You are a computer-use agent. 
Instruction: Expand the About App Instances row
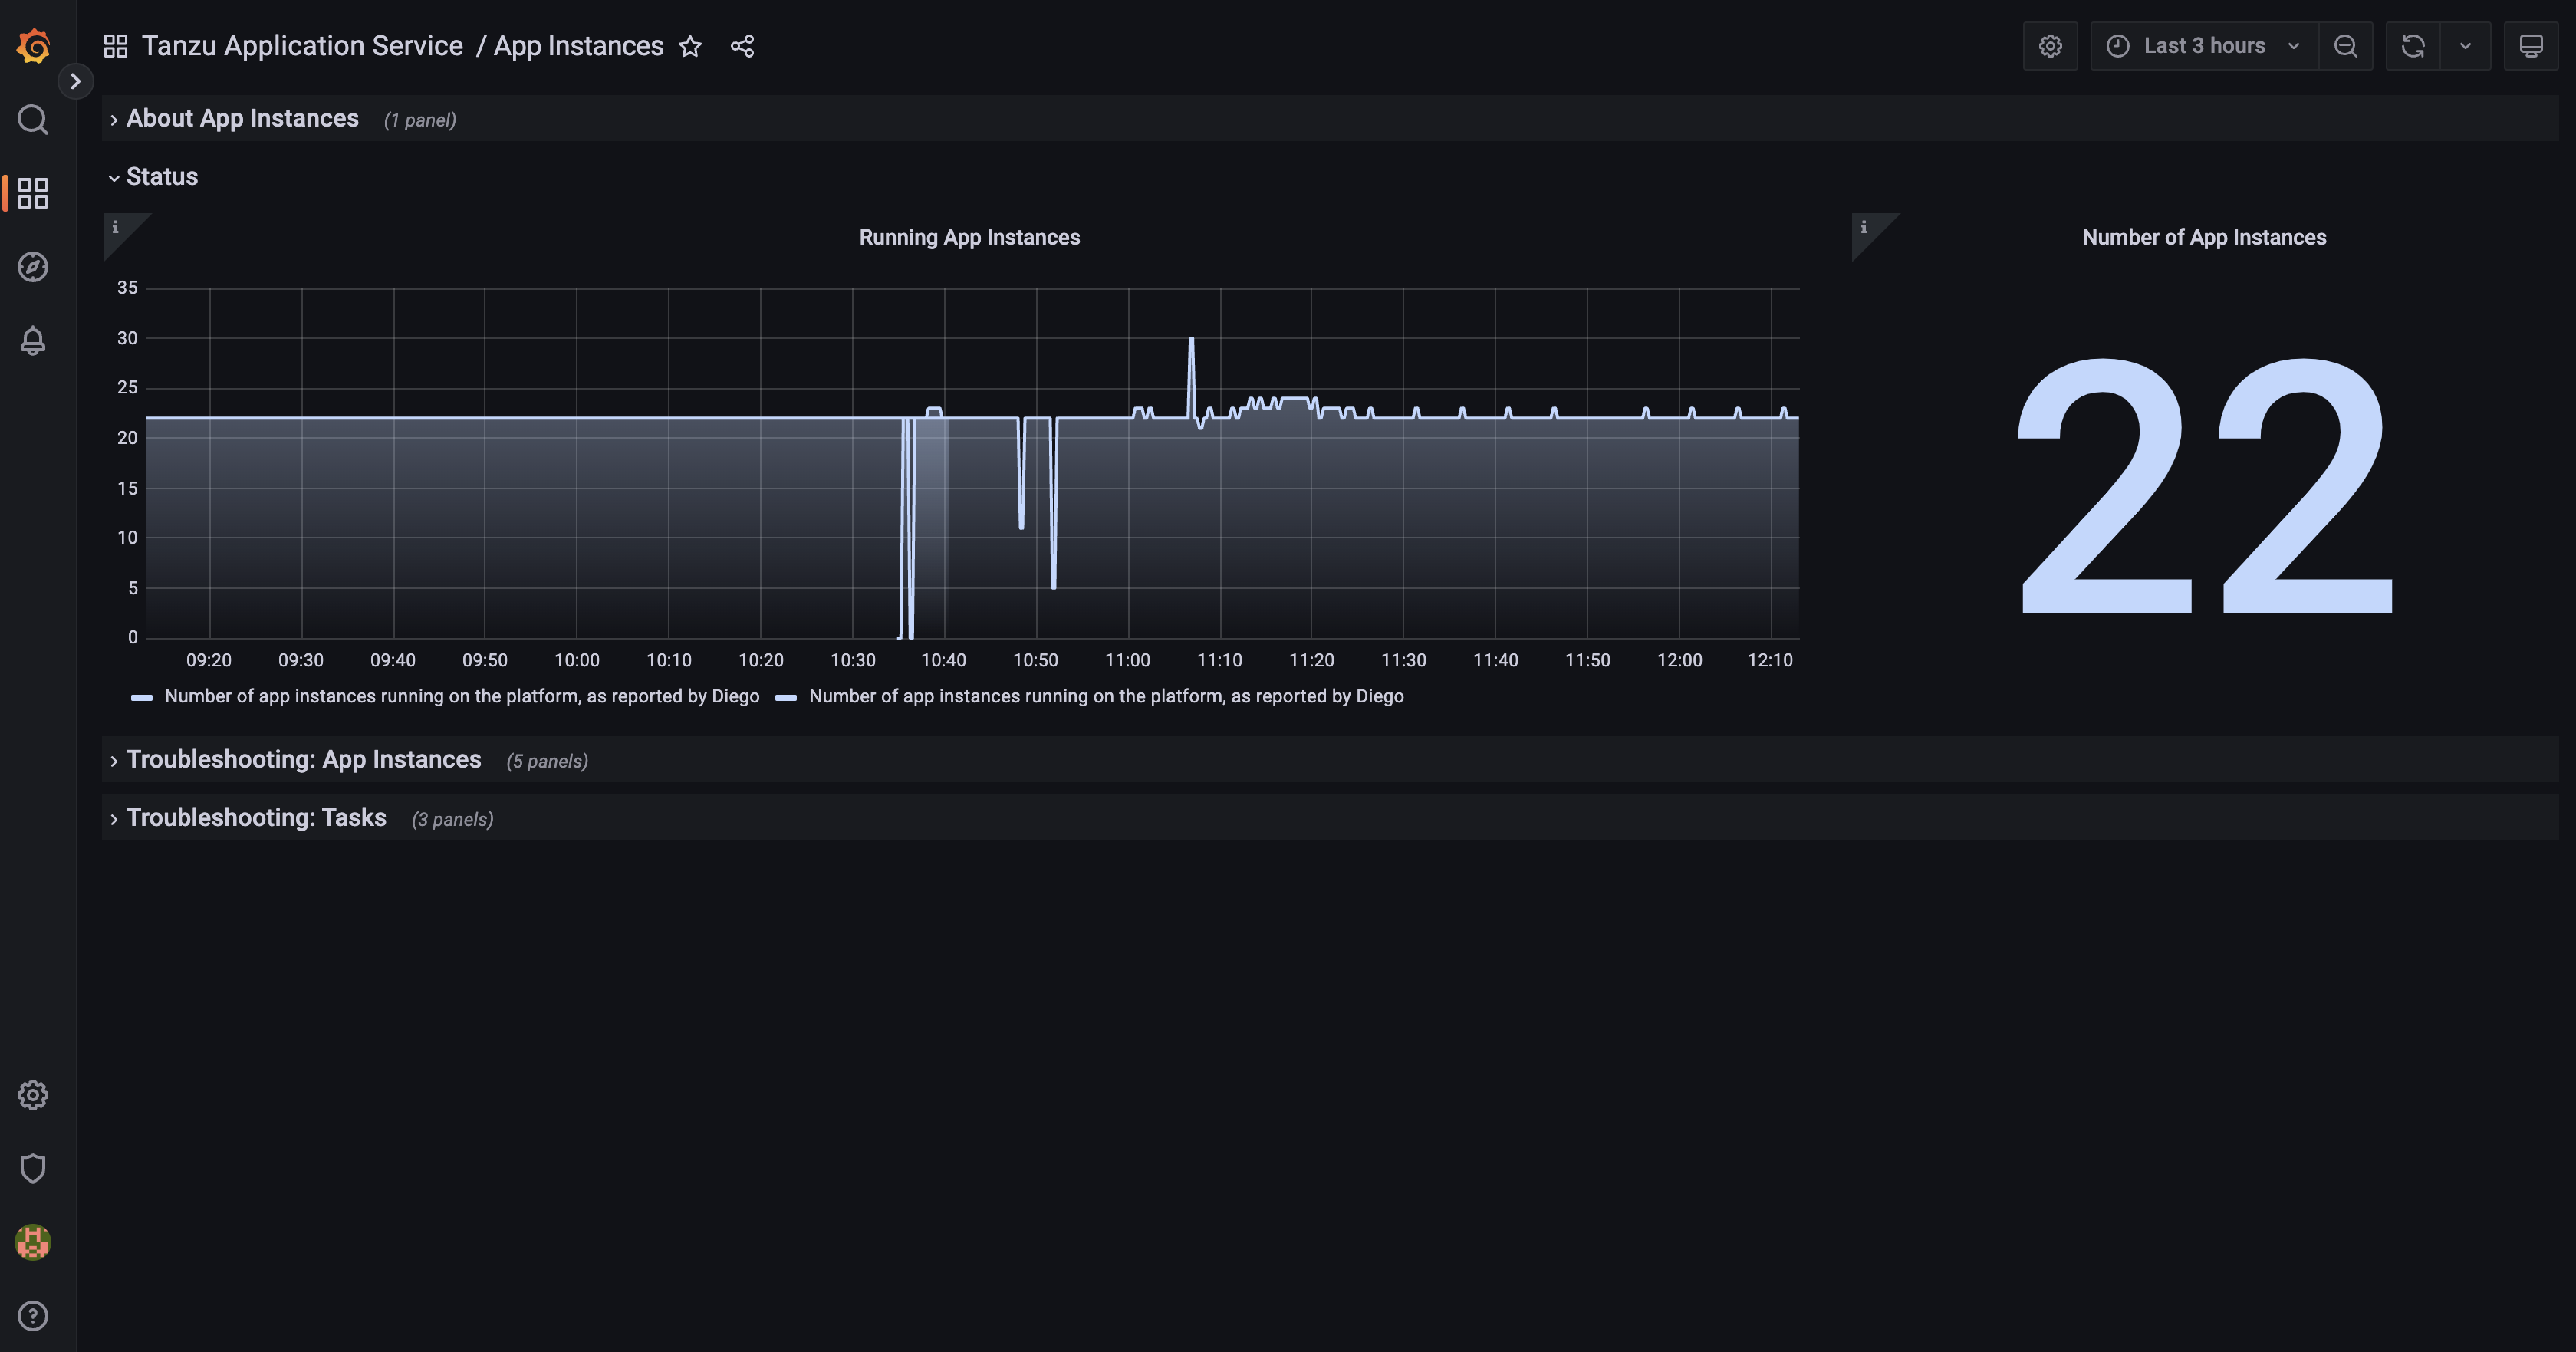[242, 119]
